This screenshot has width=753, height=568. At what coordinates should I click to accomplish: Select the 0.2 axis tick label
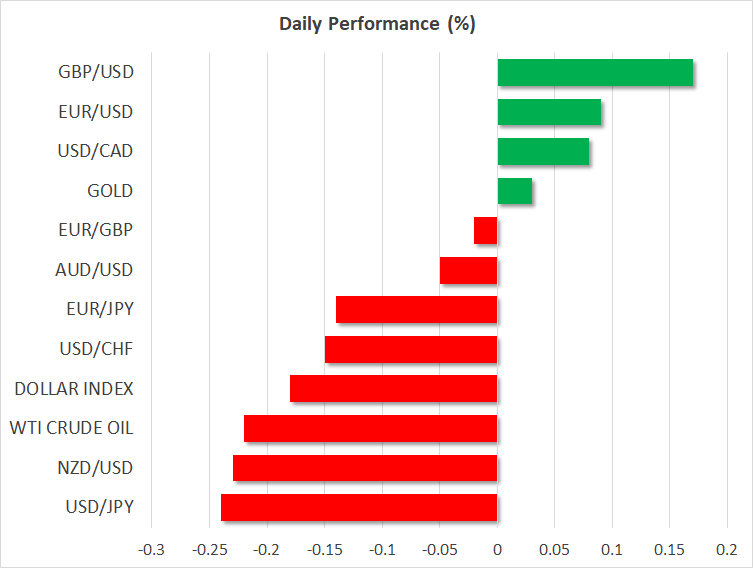pyautogui.click(x=727, y=550)
